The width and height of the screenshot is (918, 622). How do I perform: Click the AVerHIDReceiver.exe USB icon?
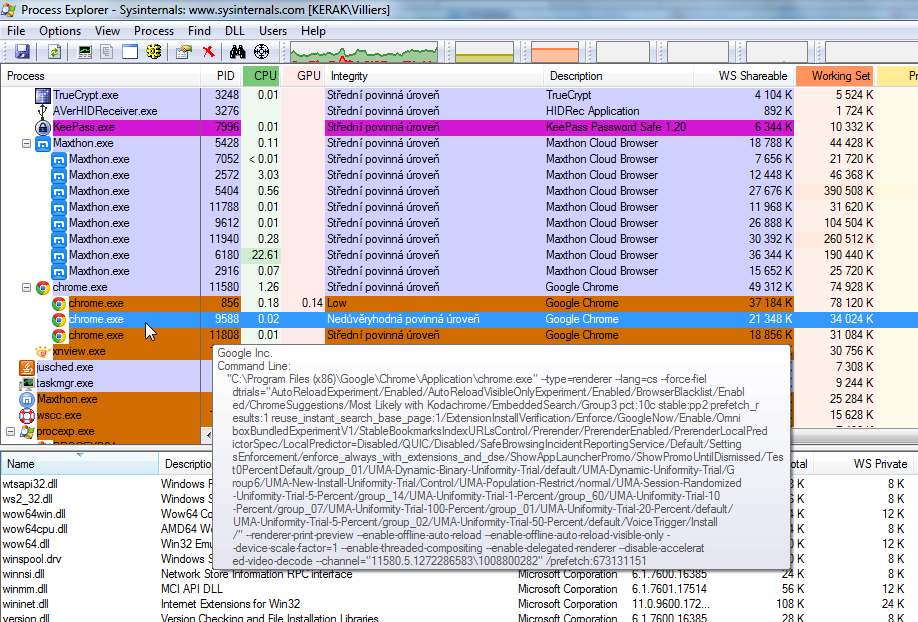tap(42, 111)
